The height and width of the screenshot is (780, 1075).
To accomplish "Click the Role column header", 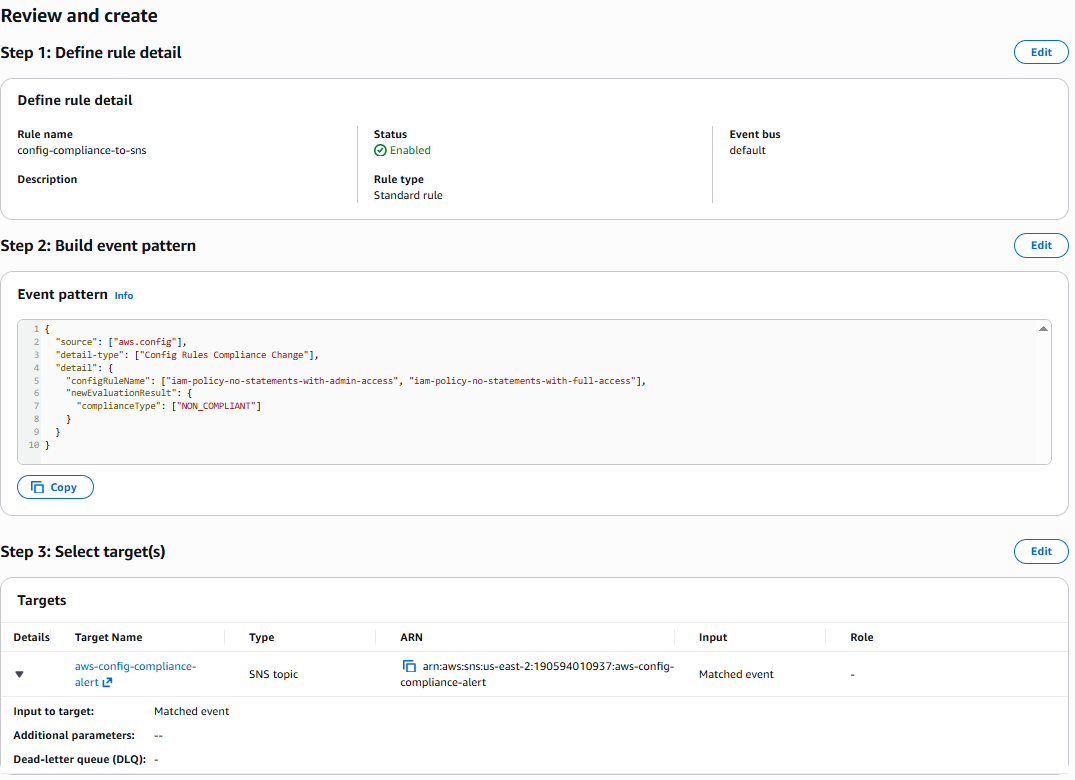I will pyautogui.click(x=862, y=637).
